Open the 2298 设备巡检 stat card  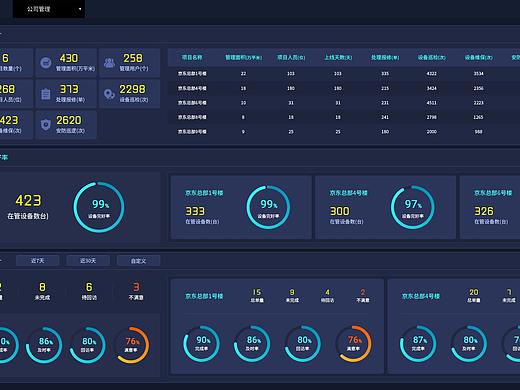click(130, 94)
